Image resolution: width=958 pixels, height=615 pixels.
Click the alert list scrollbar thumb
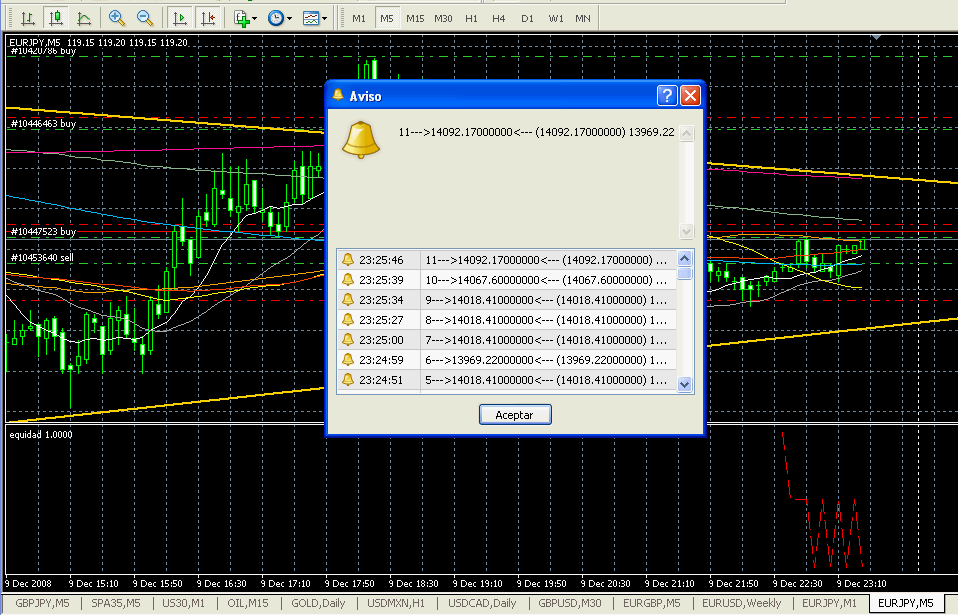point(685,273)
